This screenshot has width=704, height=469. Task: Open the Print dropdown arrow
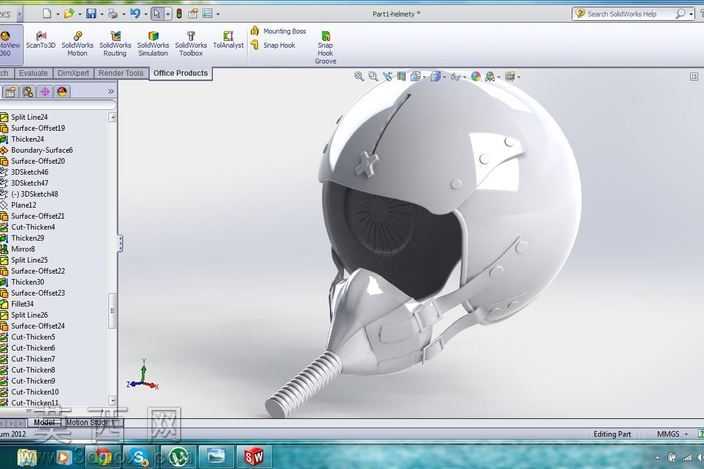(x=123, y=14)
